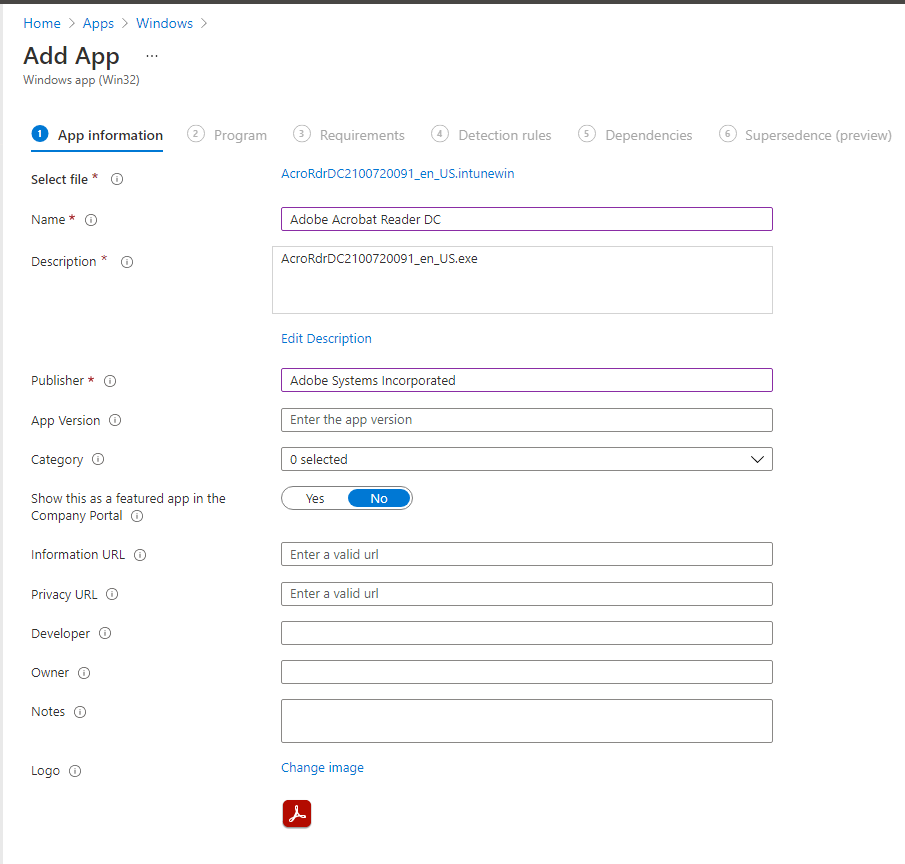Click the Category dropdown chevron arrow
The image size is (905, 864).
(757, 459)
